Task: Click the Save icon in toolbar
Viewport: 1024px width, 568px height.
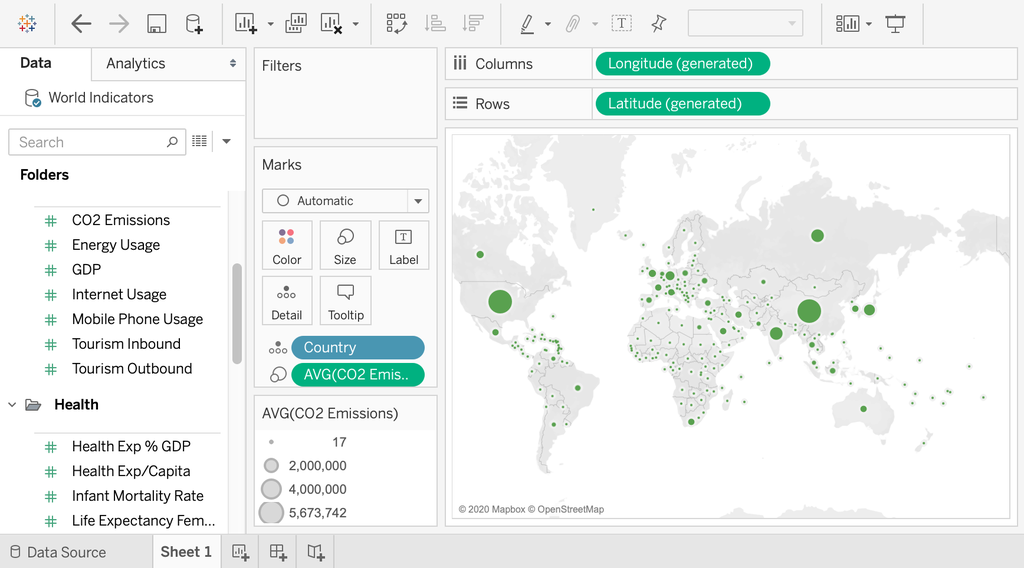Action: (156, 24)
